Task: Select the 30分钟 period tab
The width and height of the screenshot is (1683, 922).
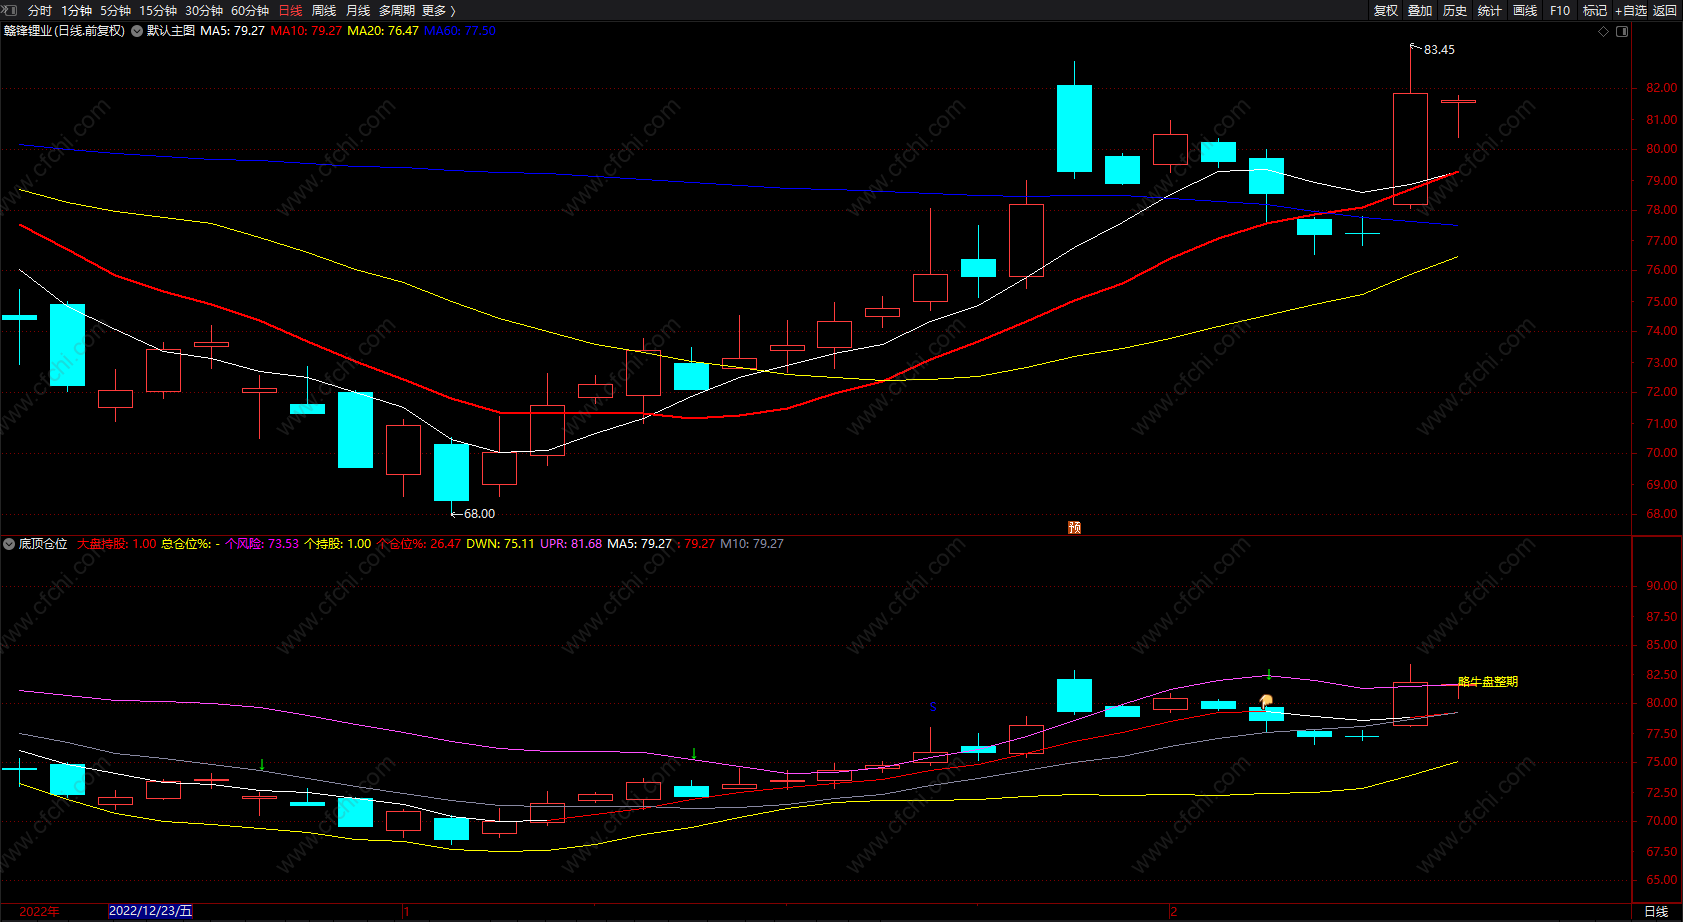Action: [204, 10]
